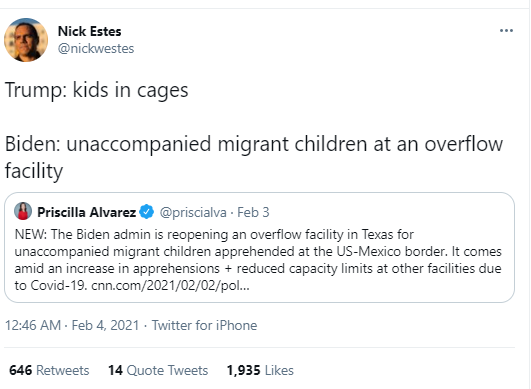Open the Twitter for iPhone source link
531x389 pixels.
204,325
